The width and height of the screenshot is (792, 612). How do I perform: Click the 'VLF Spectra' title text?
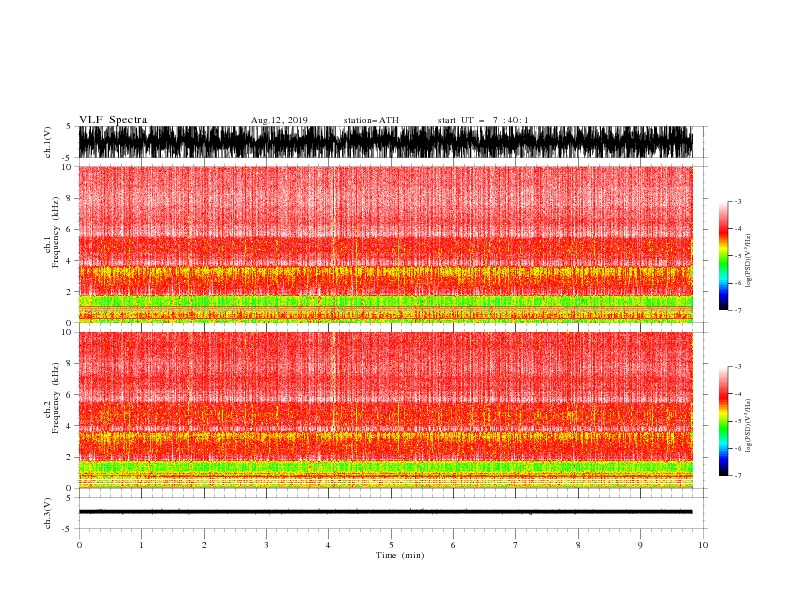113,120
